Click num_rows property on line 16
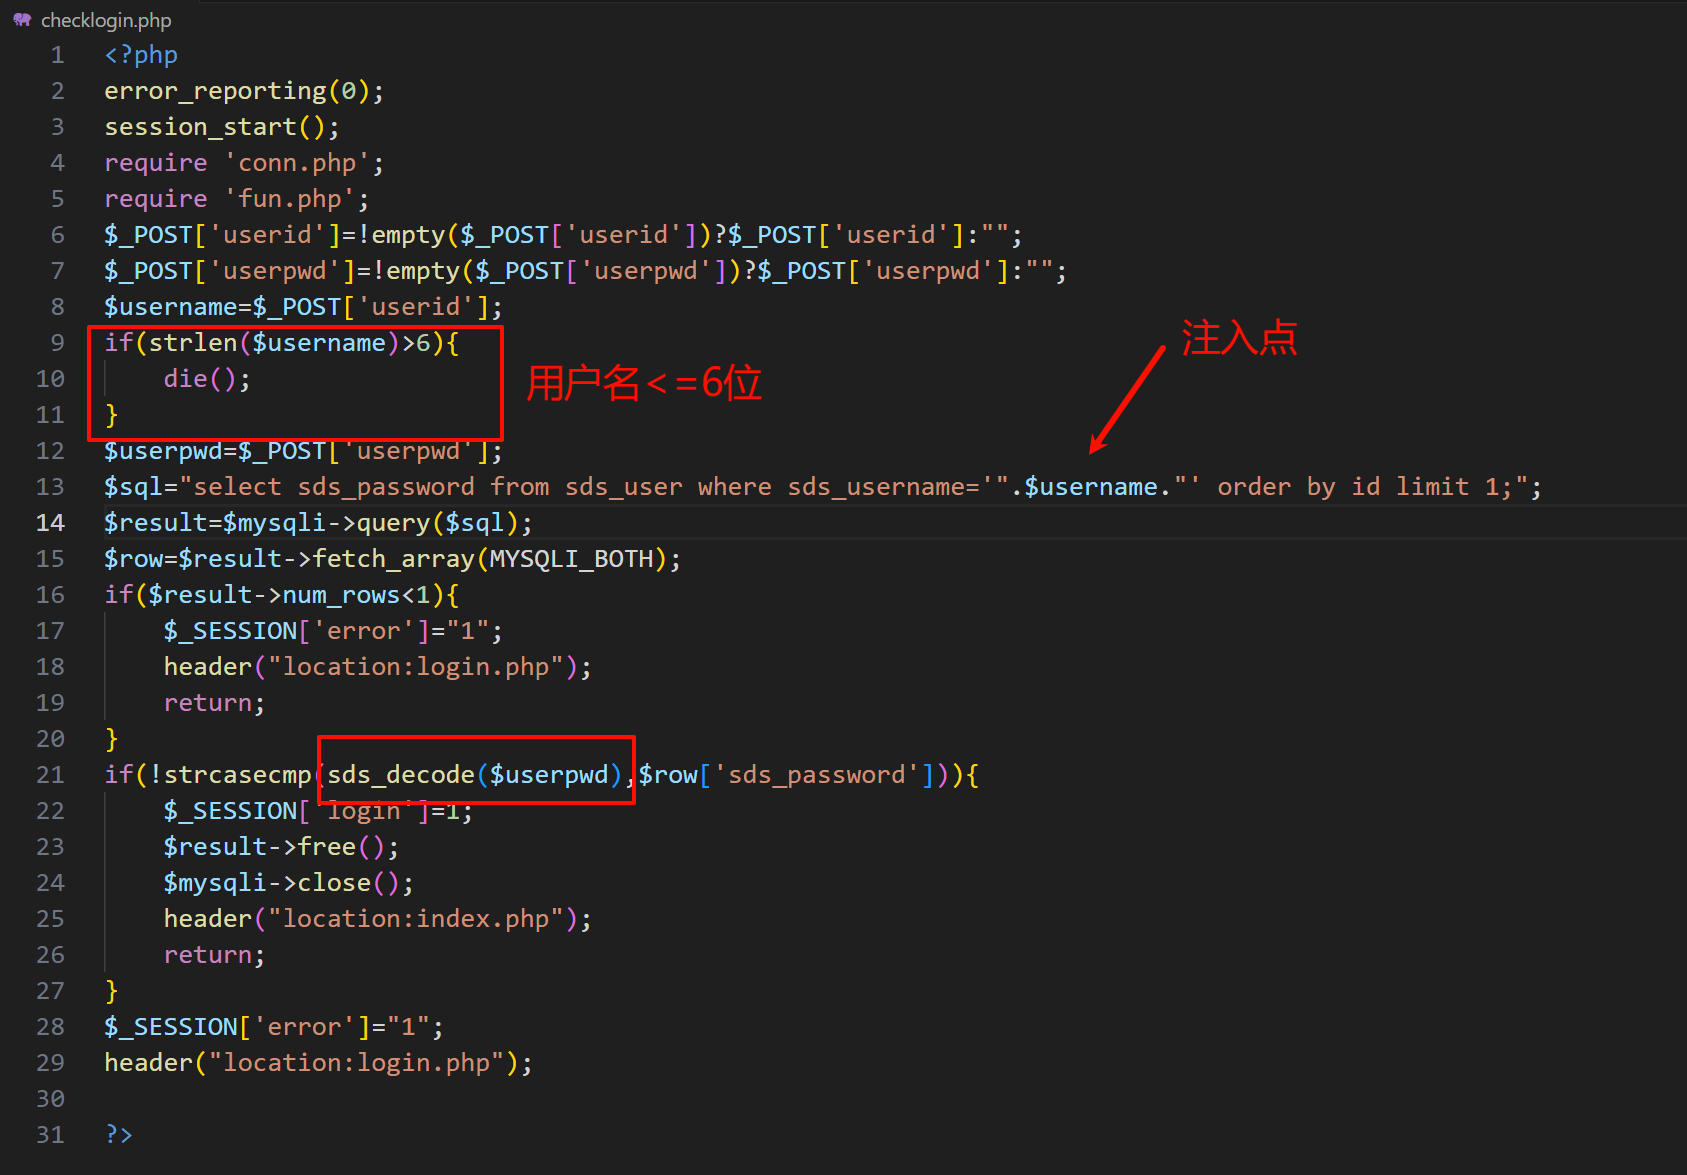The width and height of the screenshot is (1687, 1175). tap(341, 595)
